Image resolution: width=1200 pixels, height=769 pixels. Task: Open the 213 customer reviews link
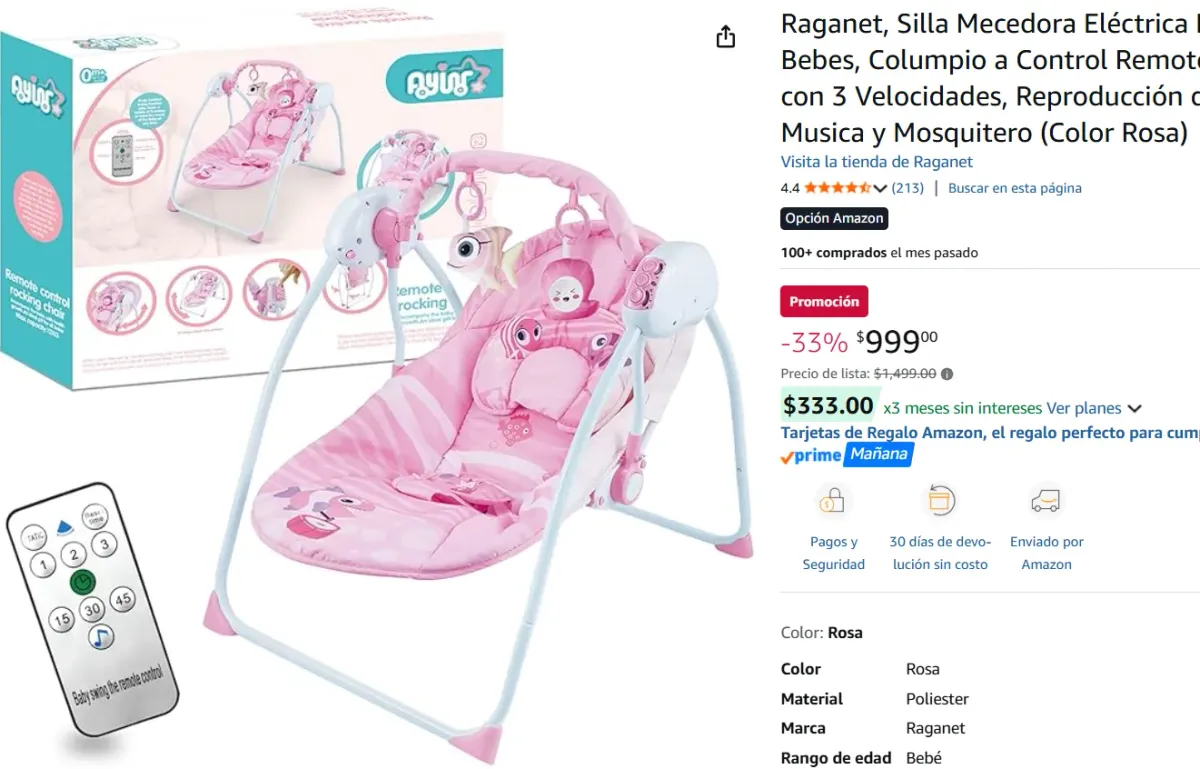(x=906, y=187)
